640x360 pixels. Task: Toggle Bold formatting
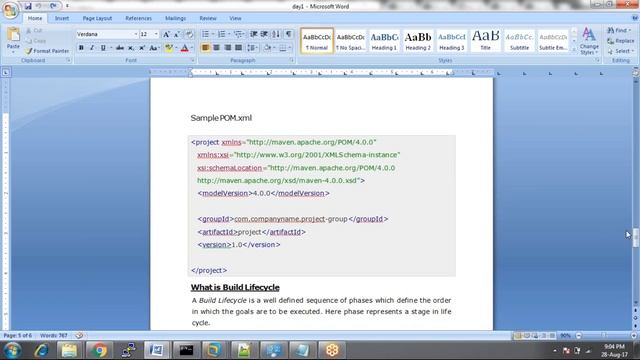pyautogui.click(x=81, y=48)
